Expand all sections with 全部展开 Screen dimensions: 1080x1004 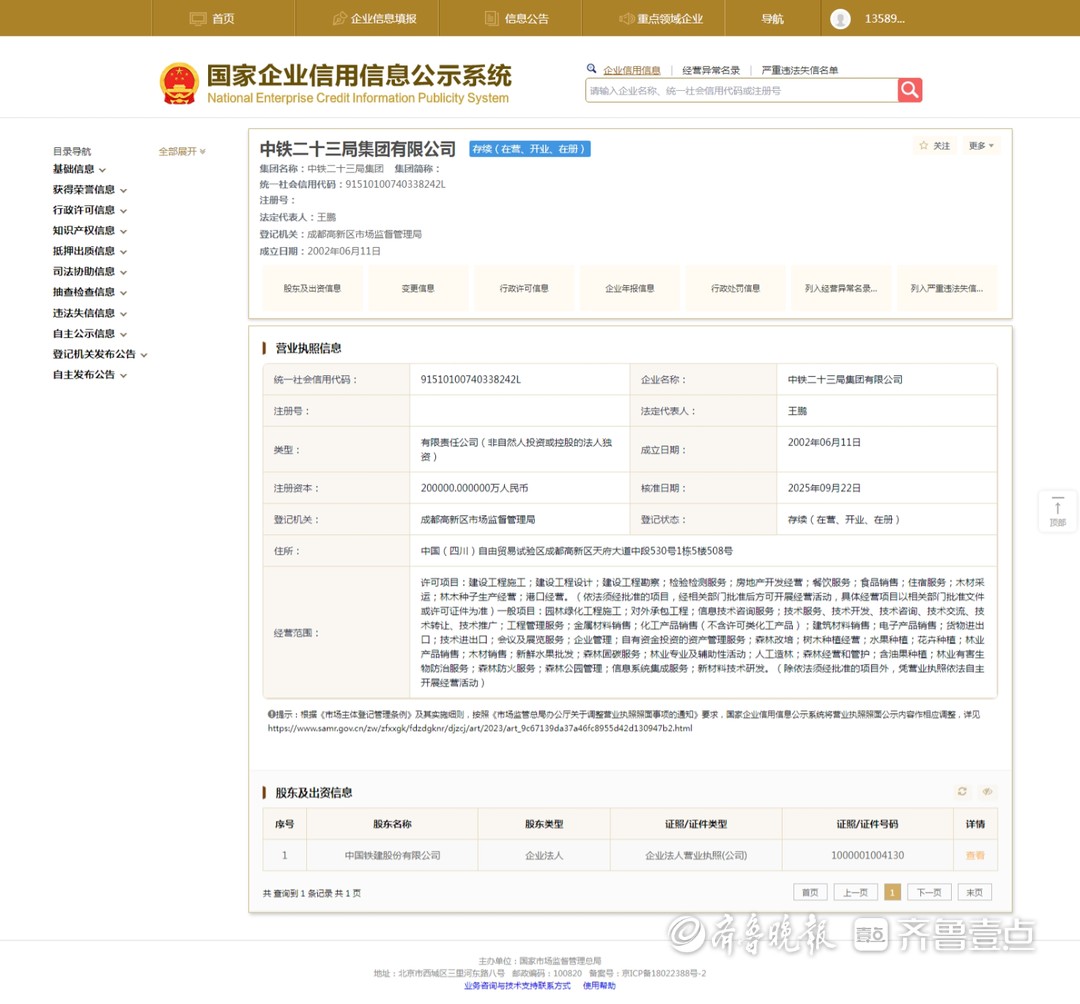[x=182, y=151]
